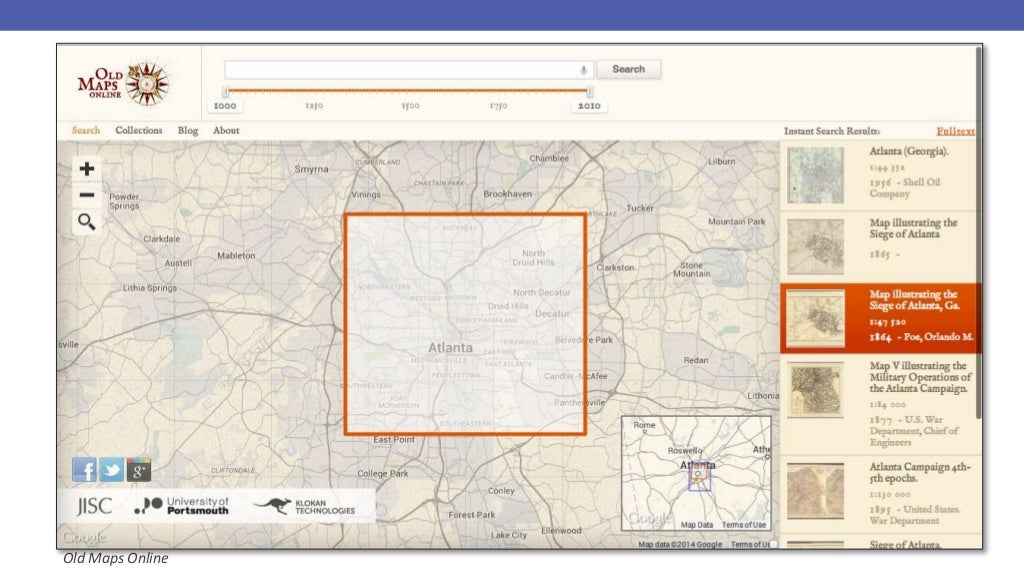
Task: Click the overview mini map of Atlanta
Action: coord(696,473)
